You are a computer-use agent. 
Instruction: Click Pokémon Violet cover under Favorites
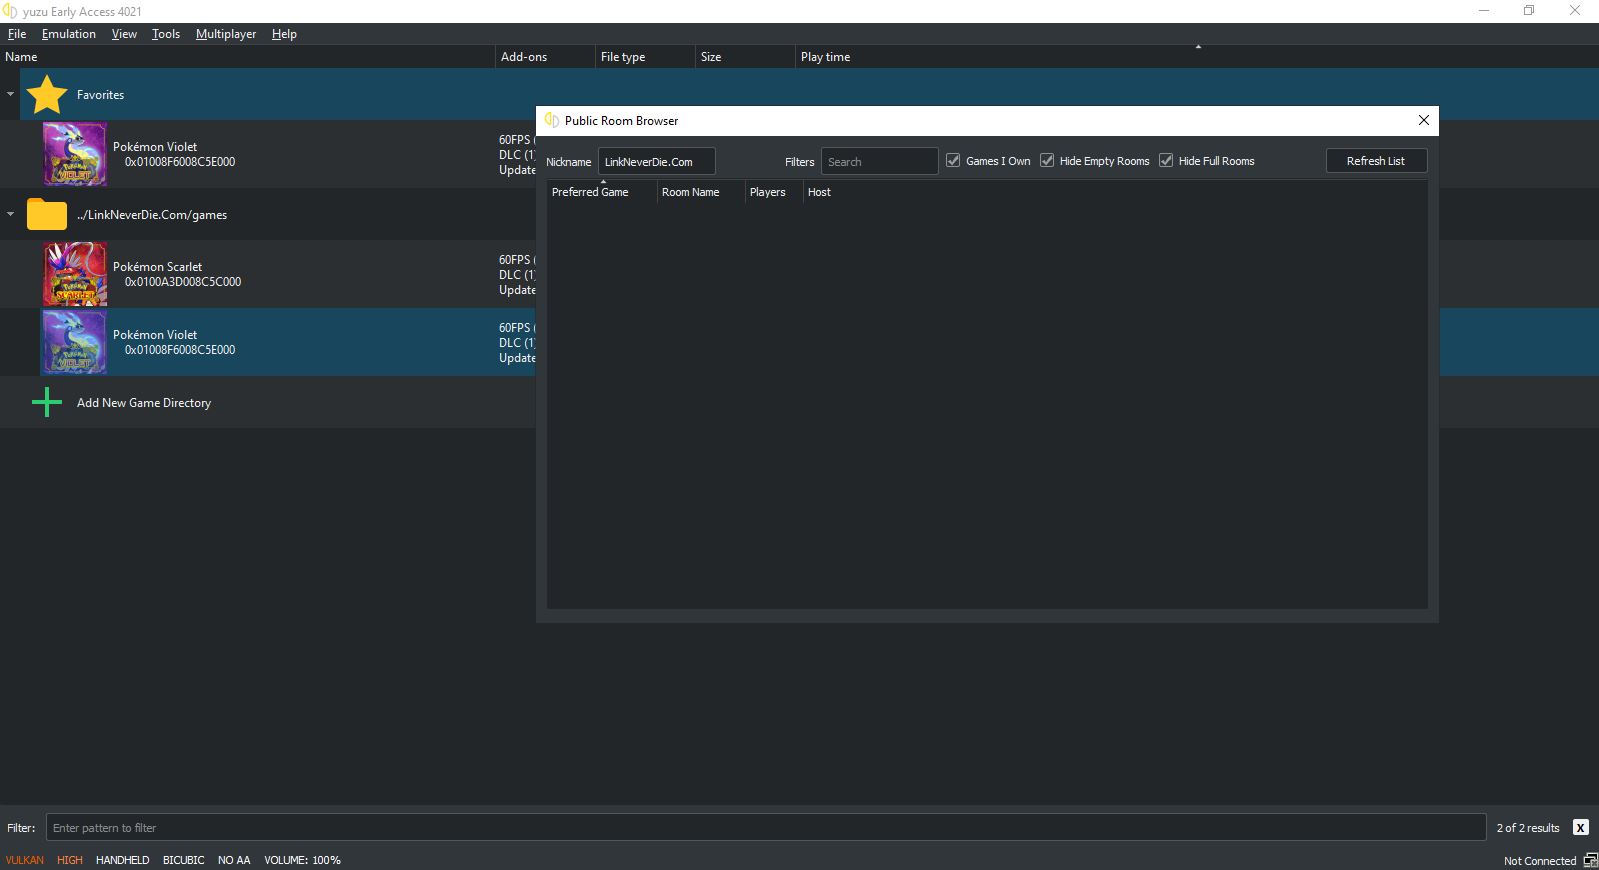pyautogui.click(x=74, y=154)
